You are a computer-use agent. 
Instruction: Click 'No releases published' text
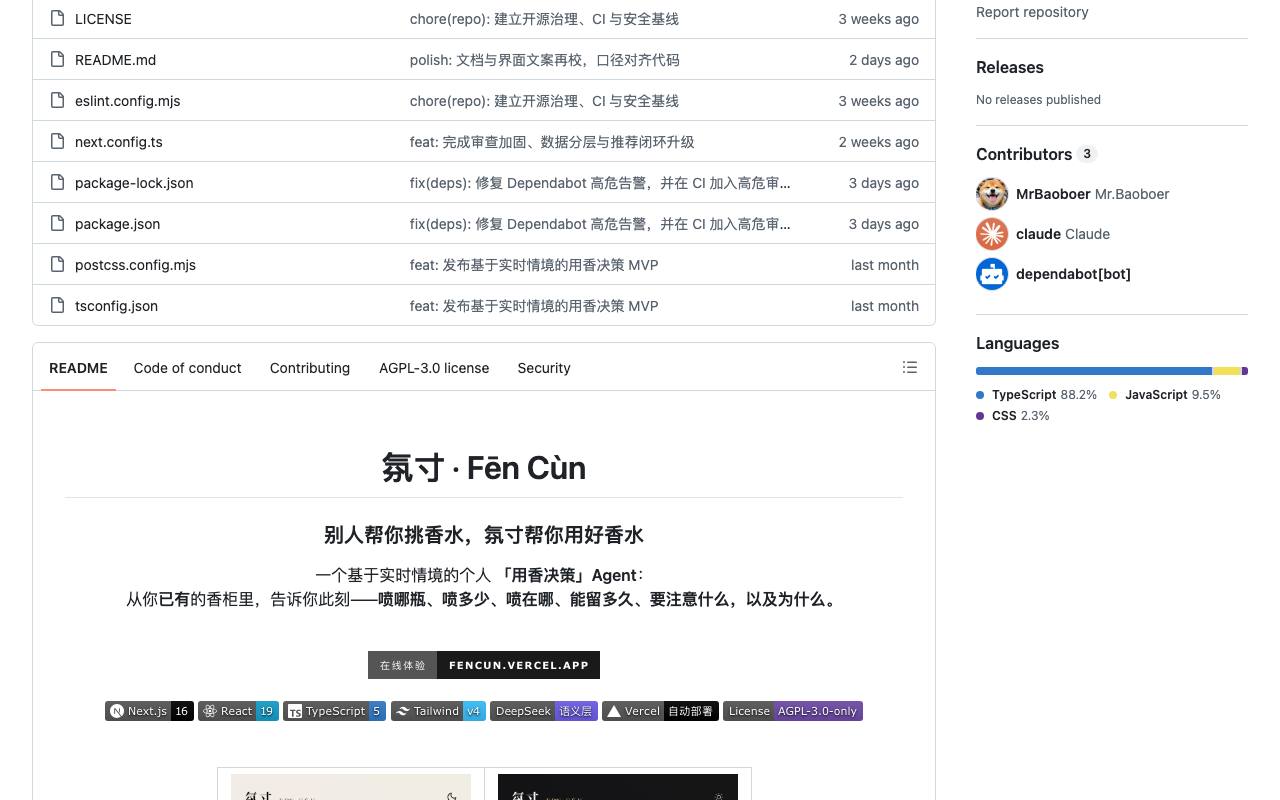(1038, 100)
